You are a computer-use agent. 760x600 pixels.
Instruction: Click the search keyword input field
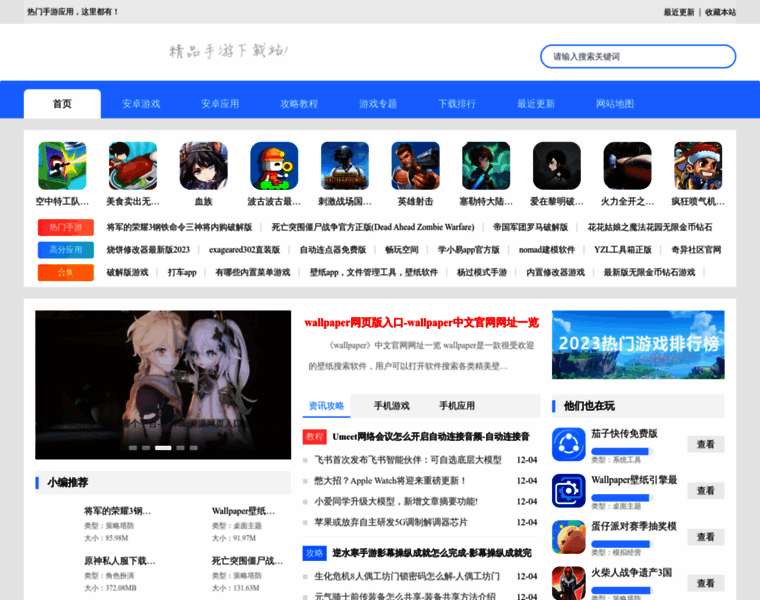(638, 57)
